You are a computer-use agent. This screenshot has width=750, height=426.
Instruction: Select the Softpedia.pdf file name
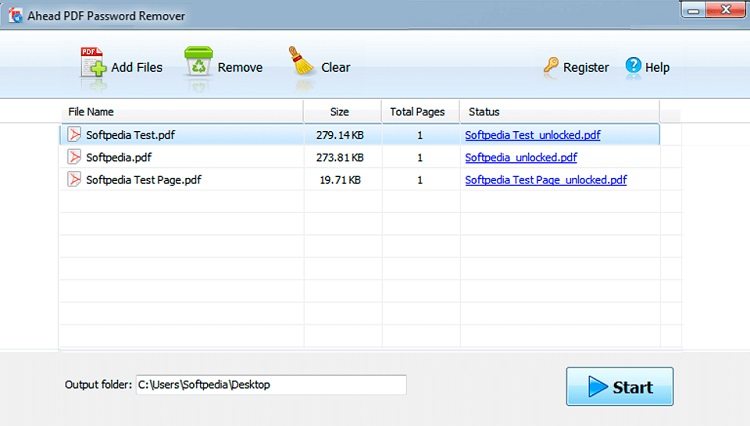119,157
